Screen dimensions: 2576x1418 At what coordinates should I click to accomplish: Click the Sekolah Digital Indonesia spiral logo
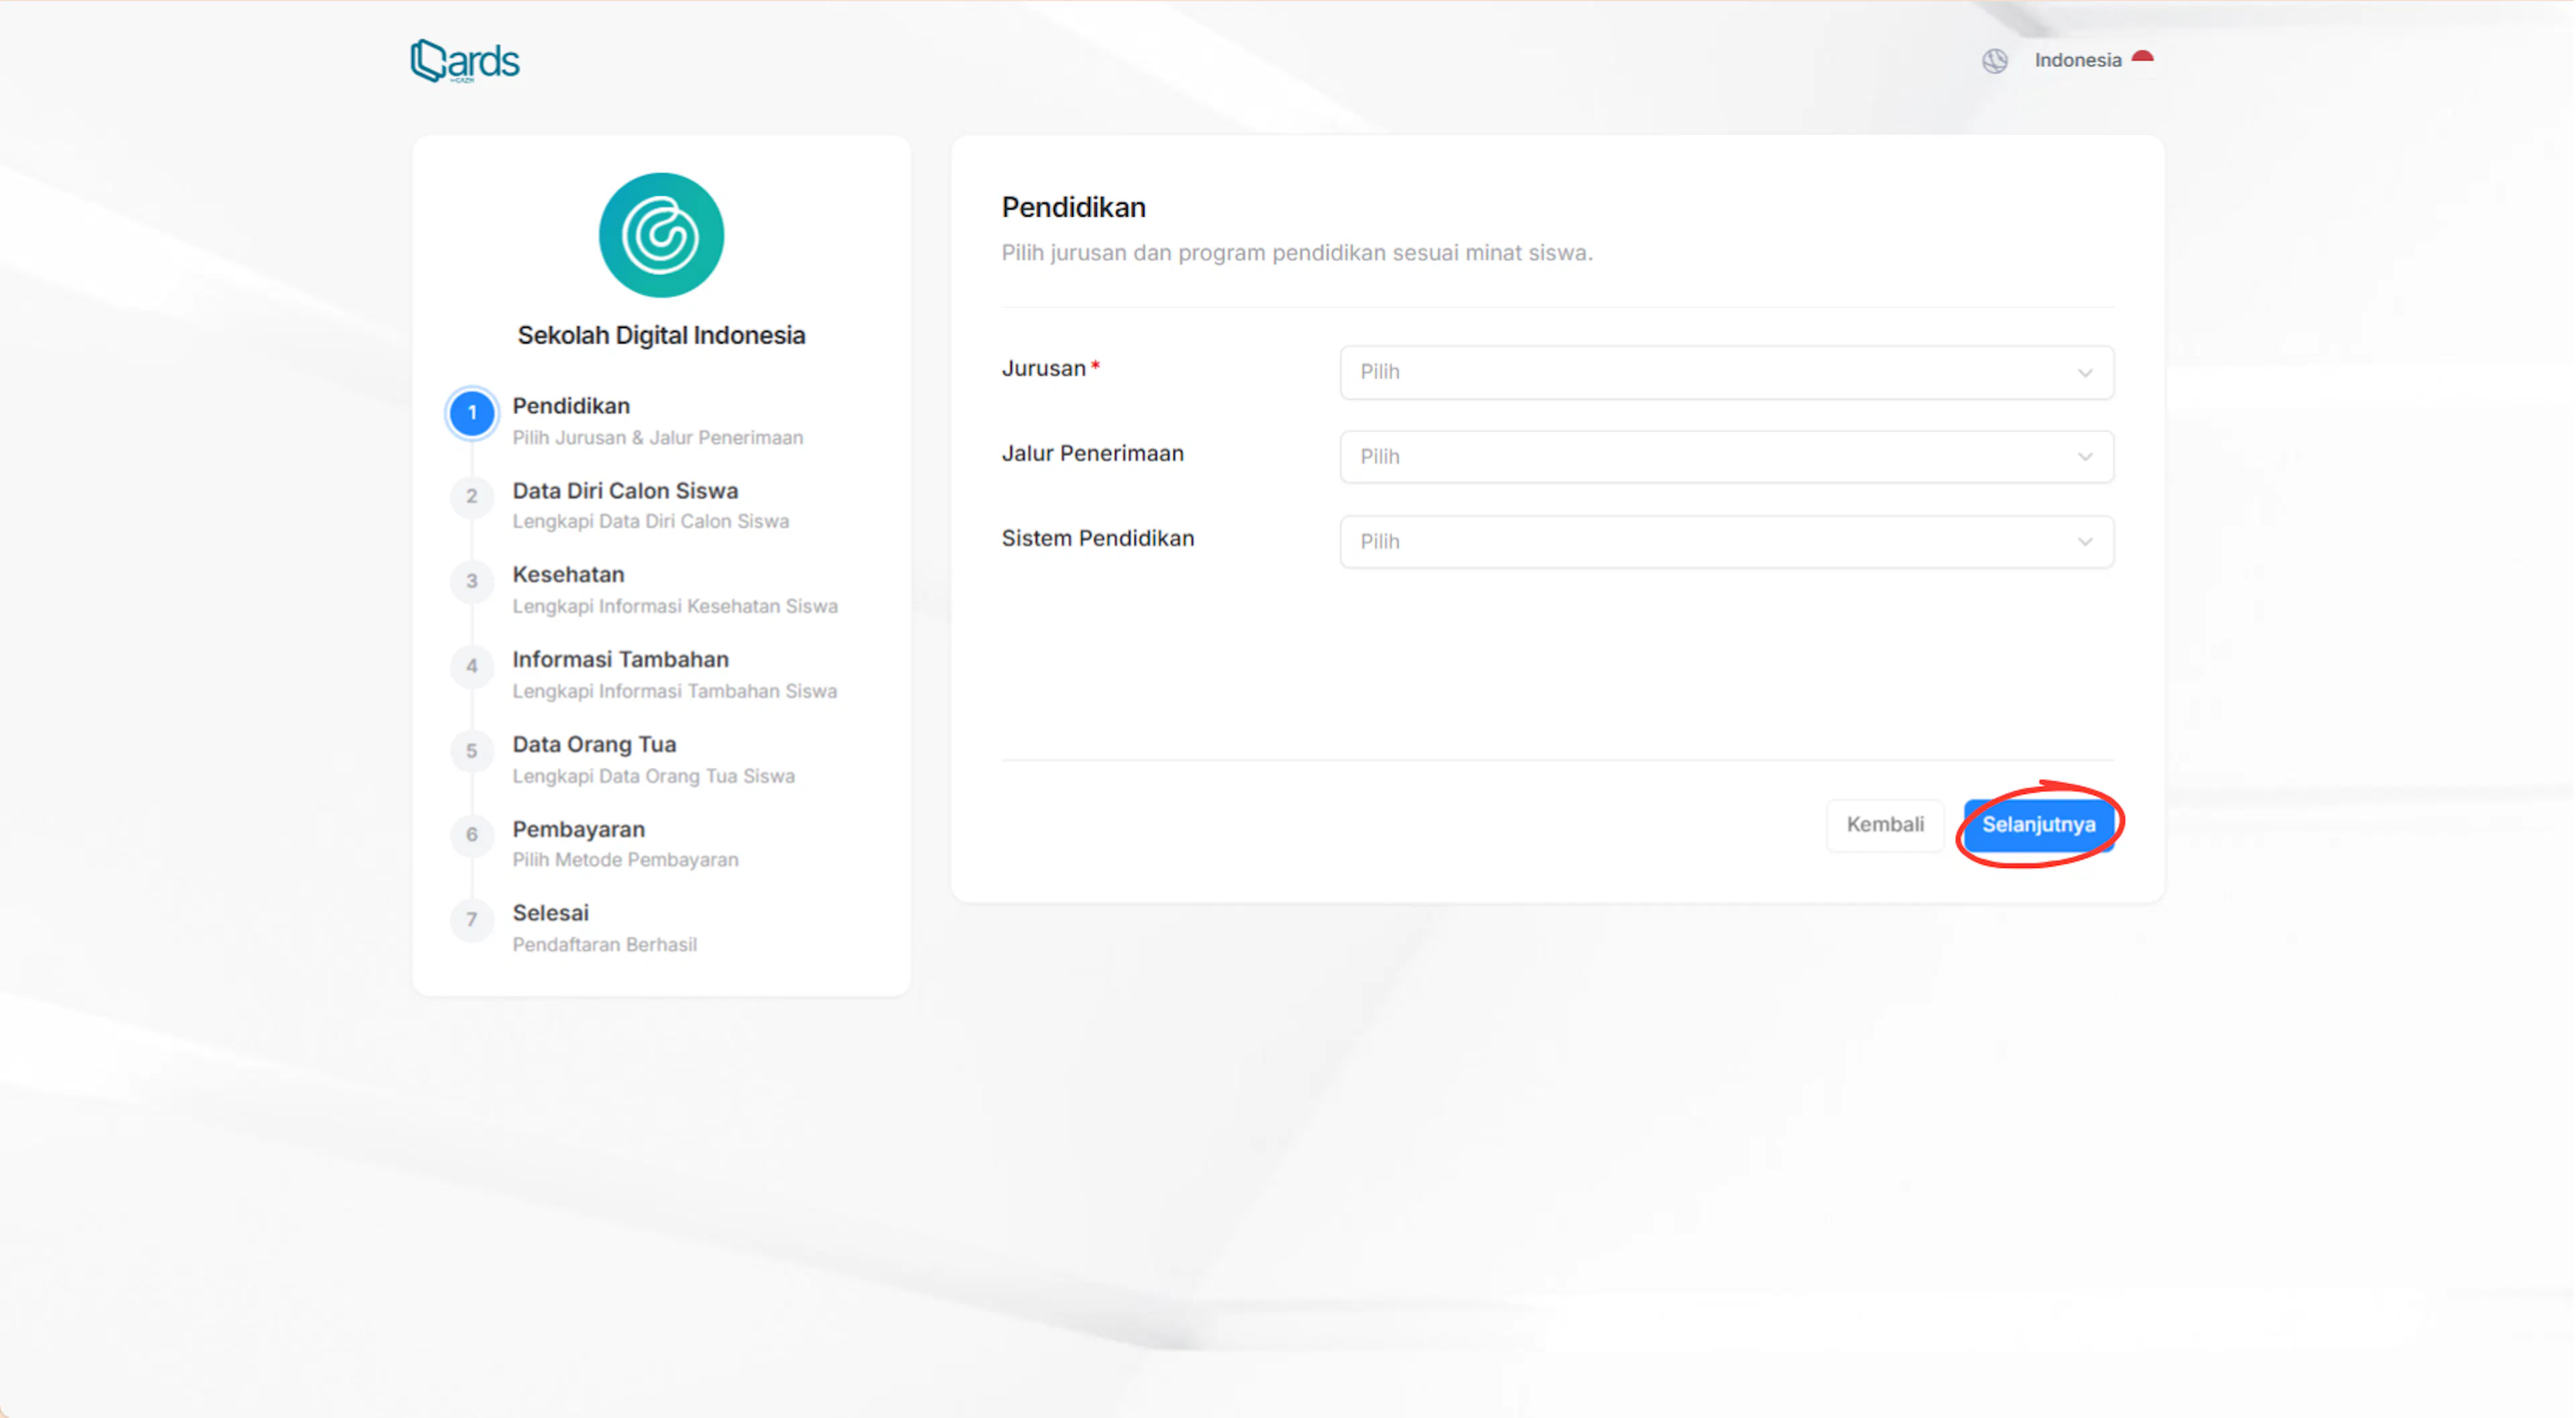point(661,235)
